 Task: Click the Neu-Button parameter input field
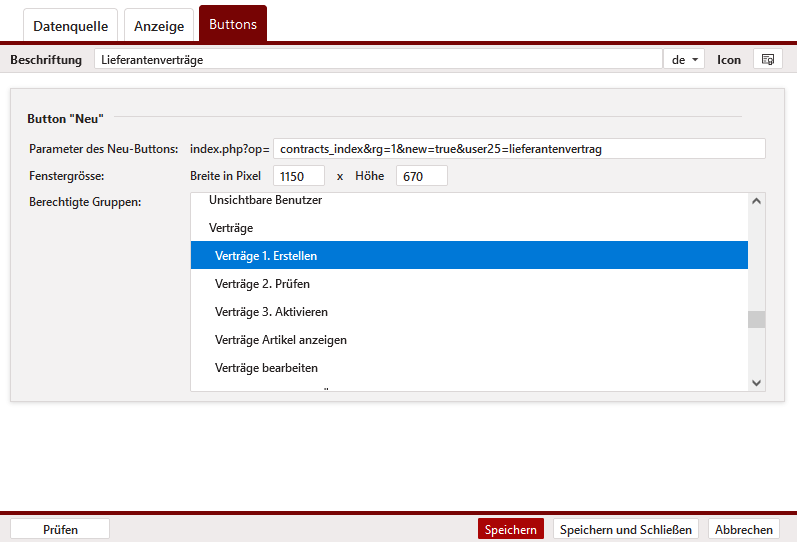coord(519,149)
